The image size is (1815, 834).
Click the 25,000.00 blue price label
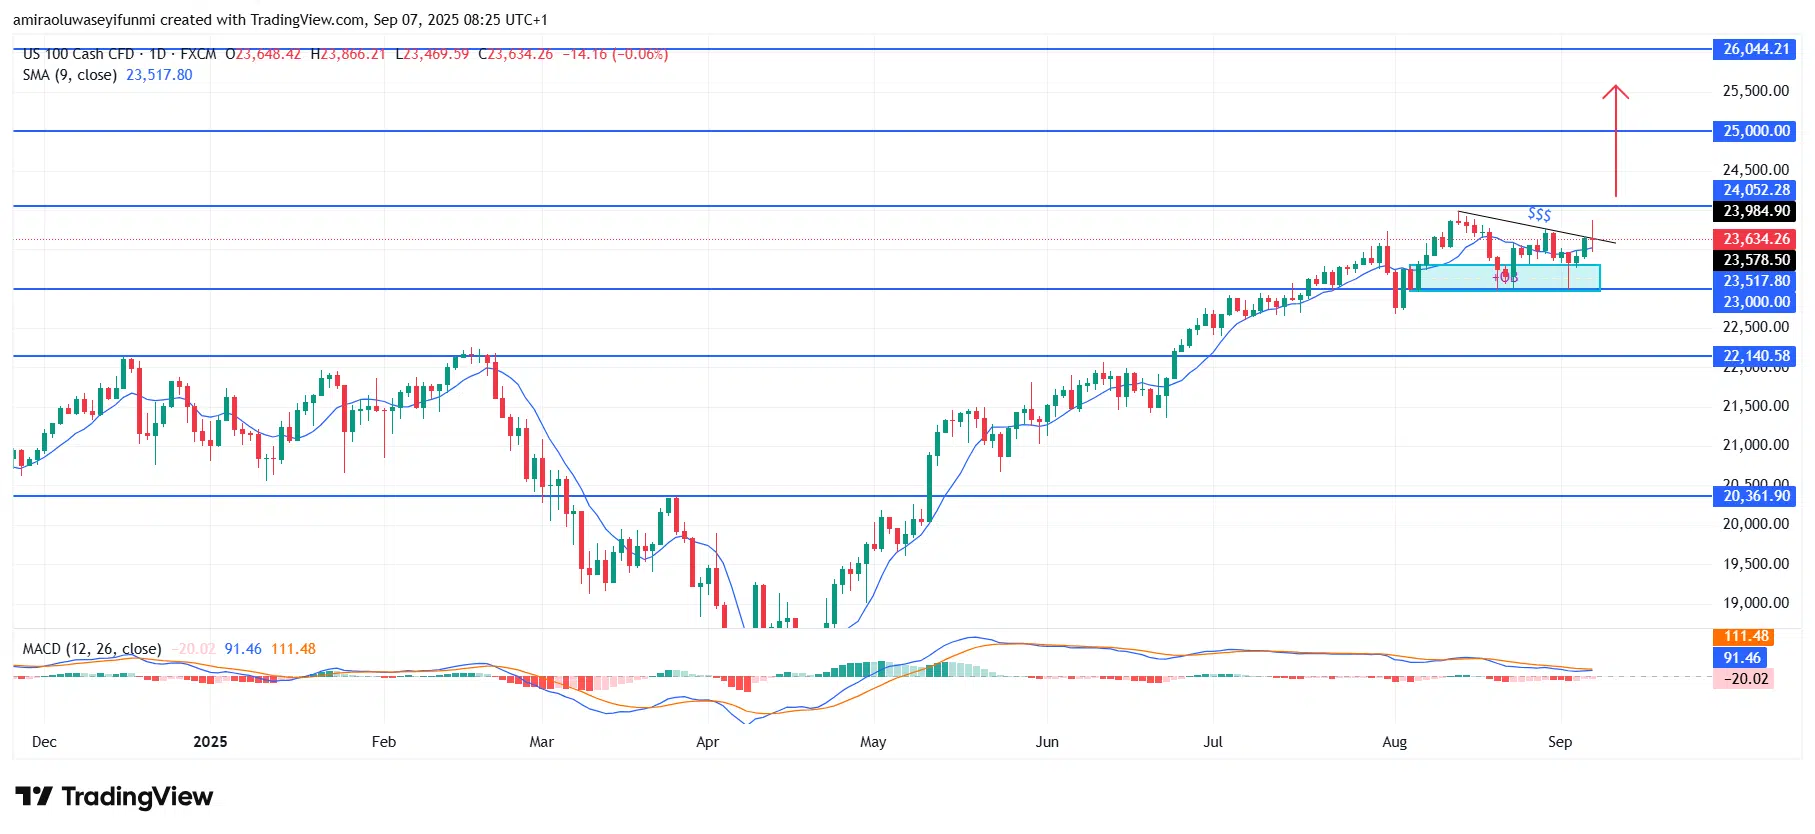click(x=1755, y=131)
